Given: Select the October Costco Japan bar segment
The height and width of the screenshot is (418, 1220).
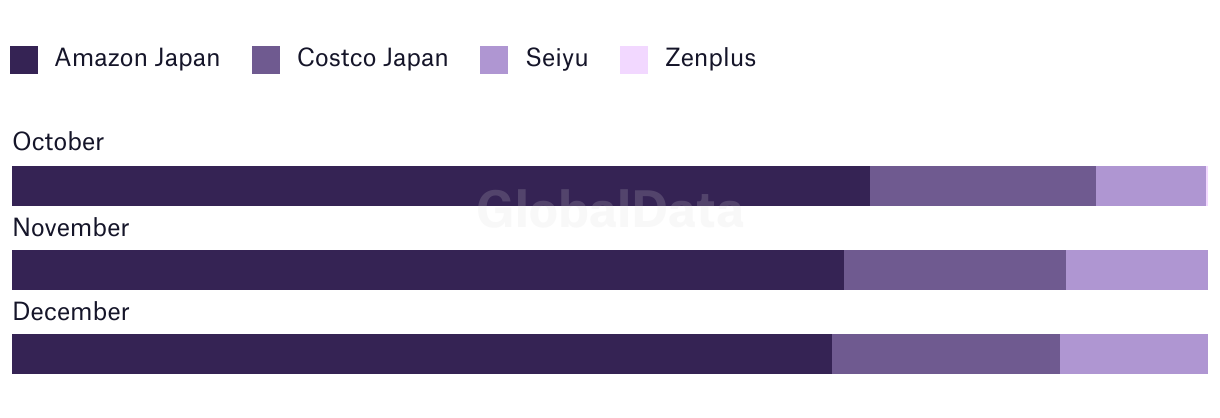Looking at the screenshot, I should 983,186.
